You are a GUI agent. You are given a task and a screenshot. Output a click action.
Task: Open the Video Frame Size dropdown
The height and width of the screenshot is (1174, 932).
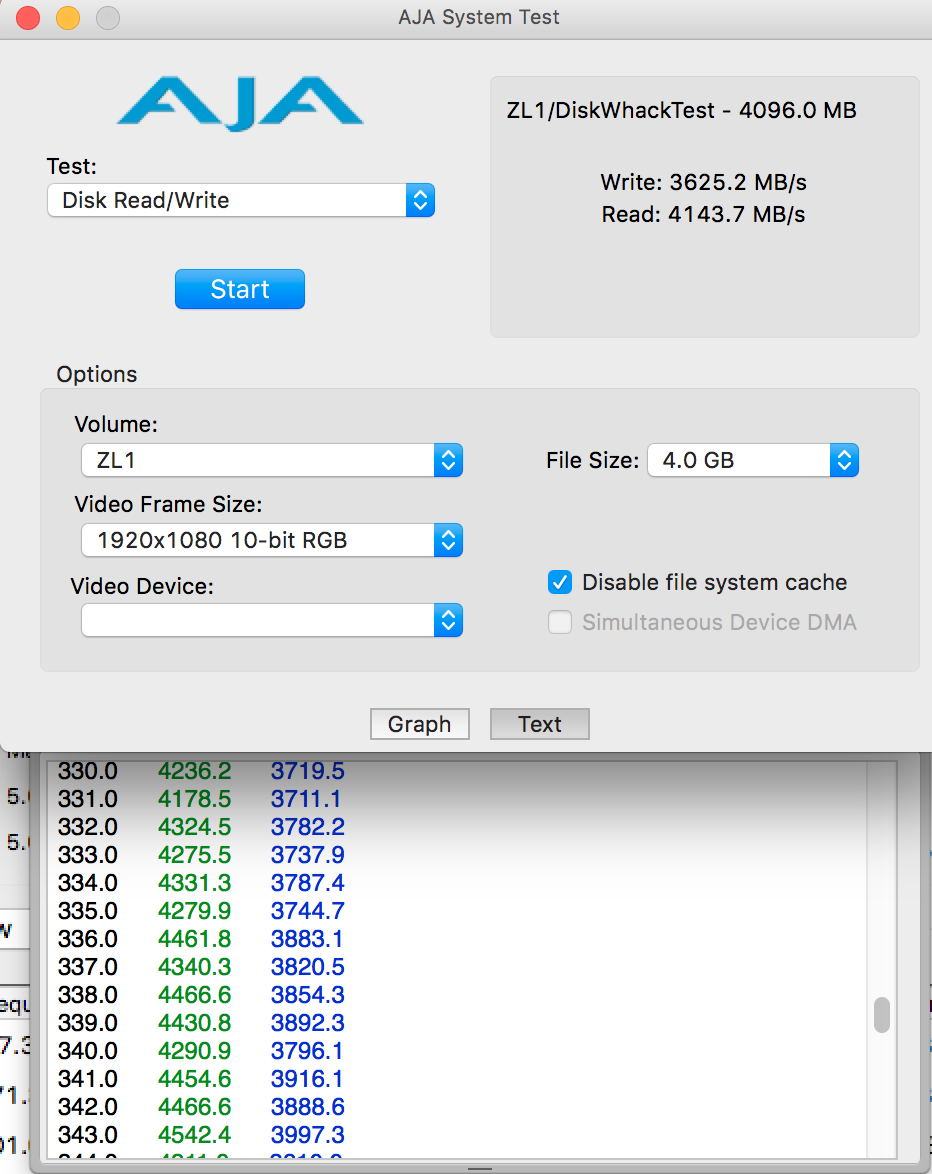[x=272, y=541]
